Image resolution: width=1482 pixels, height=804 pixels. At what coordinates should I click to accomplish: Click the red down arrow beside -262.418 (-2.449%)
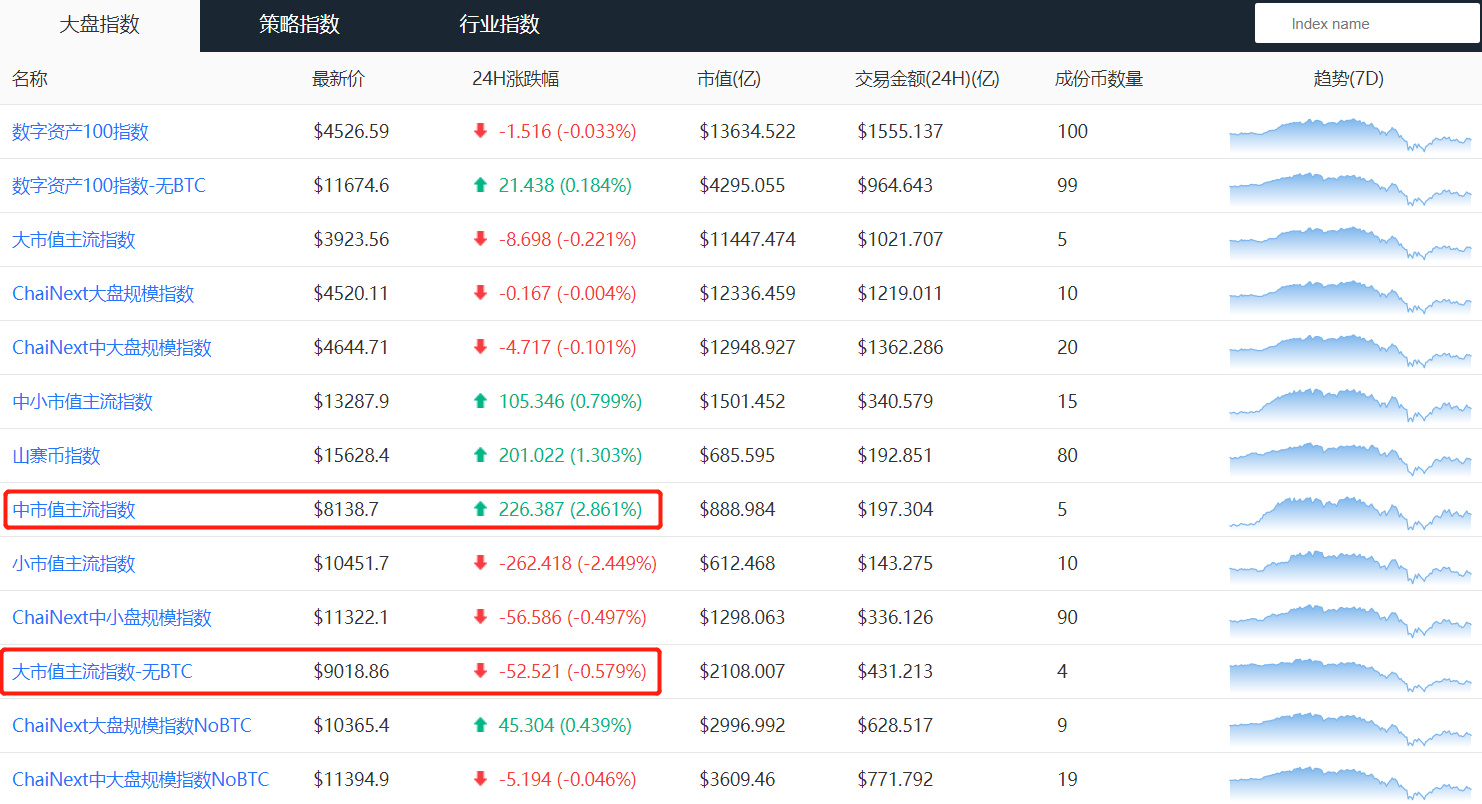(480, 563)
